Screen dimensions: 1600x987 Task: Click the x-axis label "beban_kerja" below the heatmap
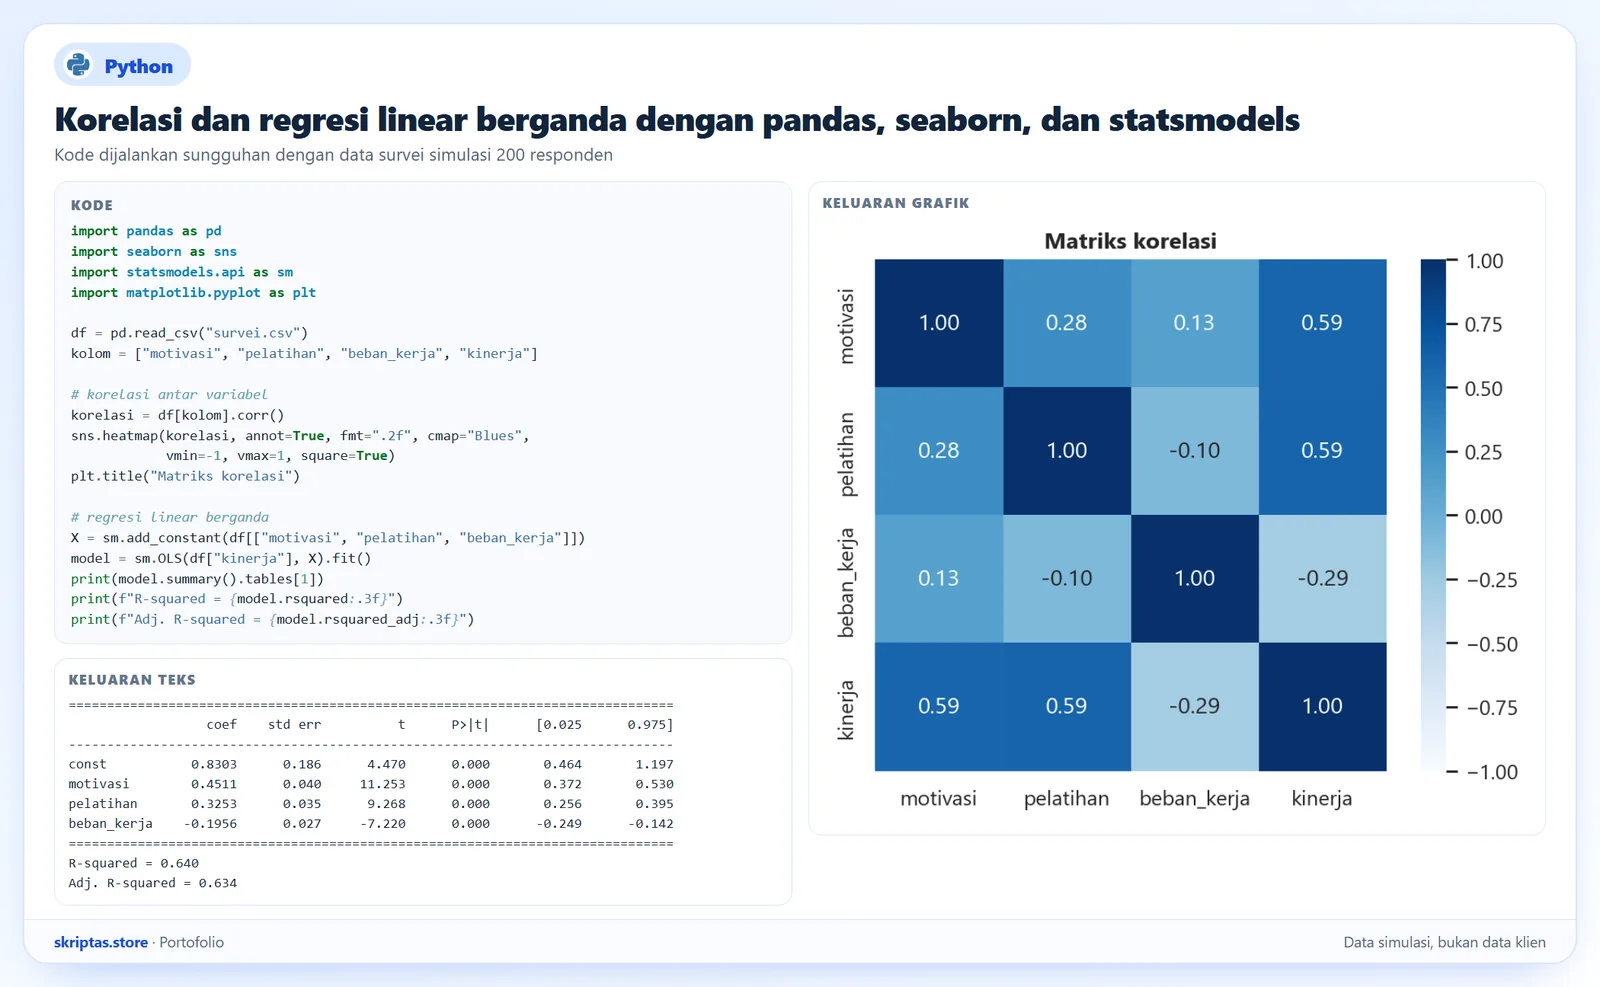[1195, 799]
